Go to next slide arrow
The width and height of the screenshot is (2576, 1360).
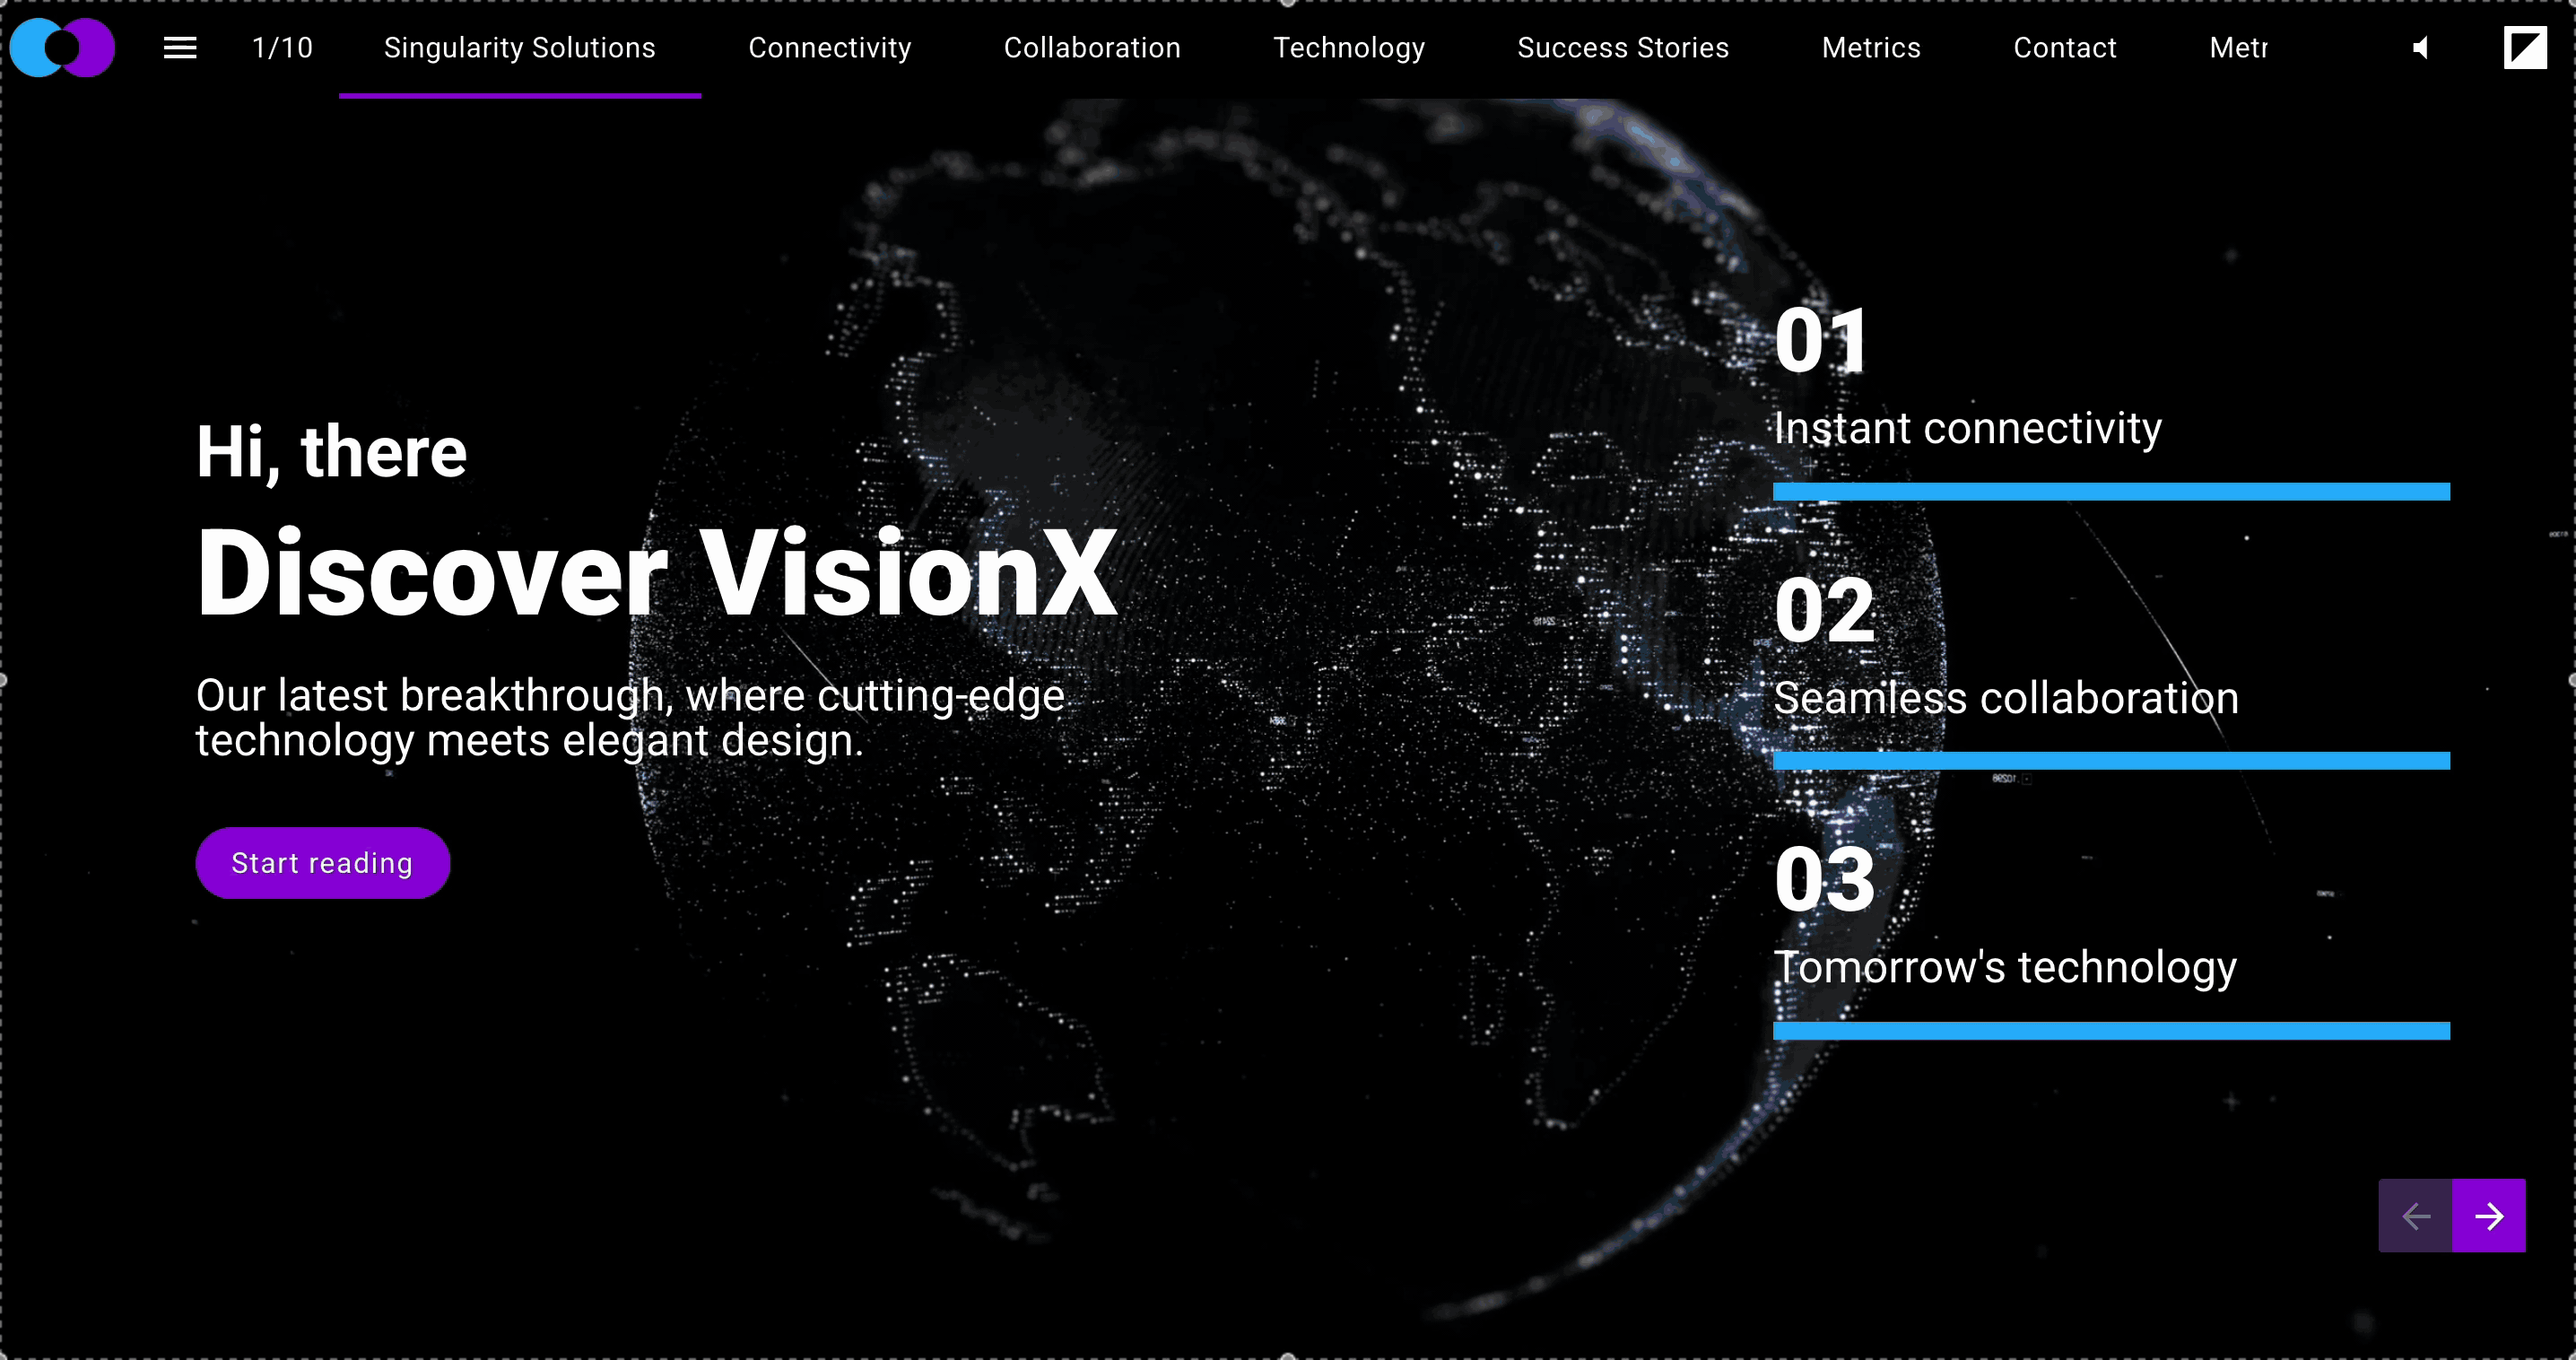coord(2488,1216)
